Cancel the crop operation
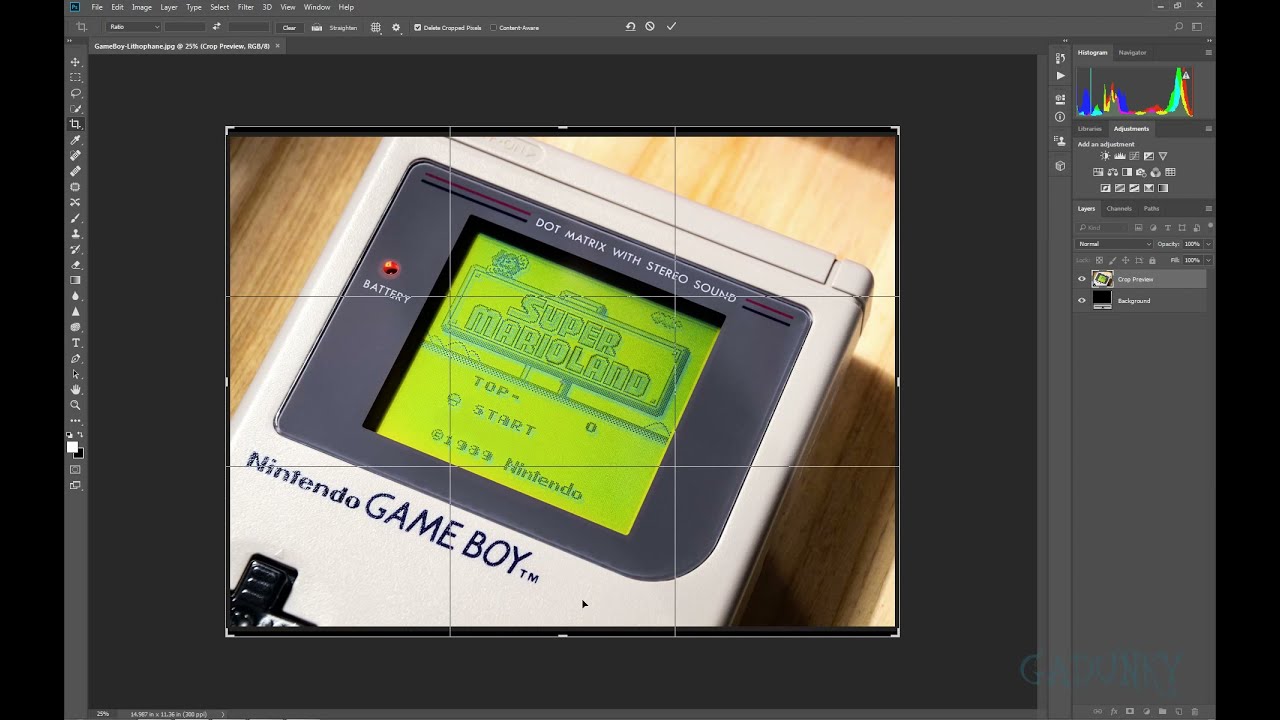The image size is (1280, 720). (650, 27)
